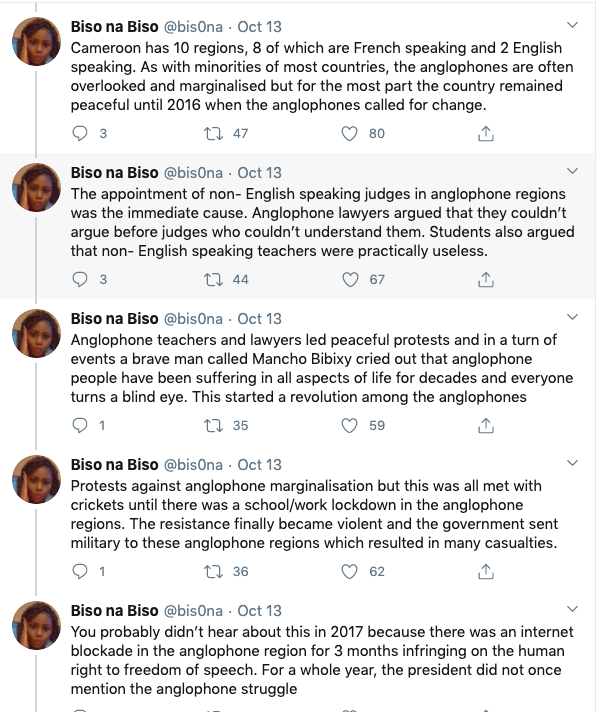The height and width of the screenshot is (712, 599).
Task: Reply to the non-English speaking judges tweet
Action: [80, 279]
